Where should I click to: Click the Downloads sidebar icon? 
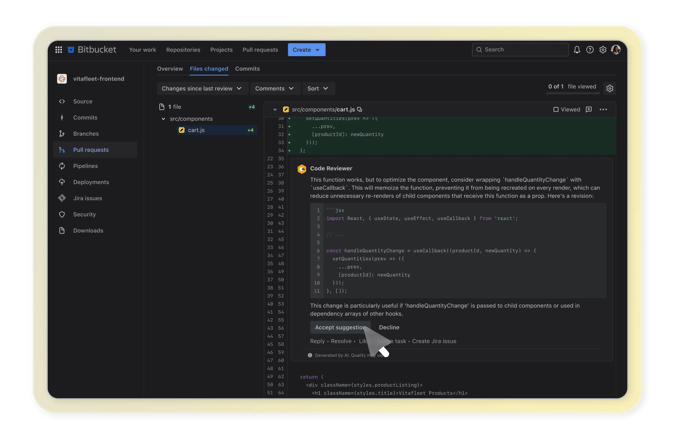click(x=62, y=231)
